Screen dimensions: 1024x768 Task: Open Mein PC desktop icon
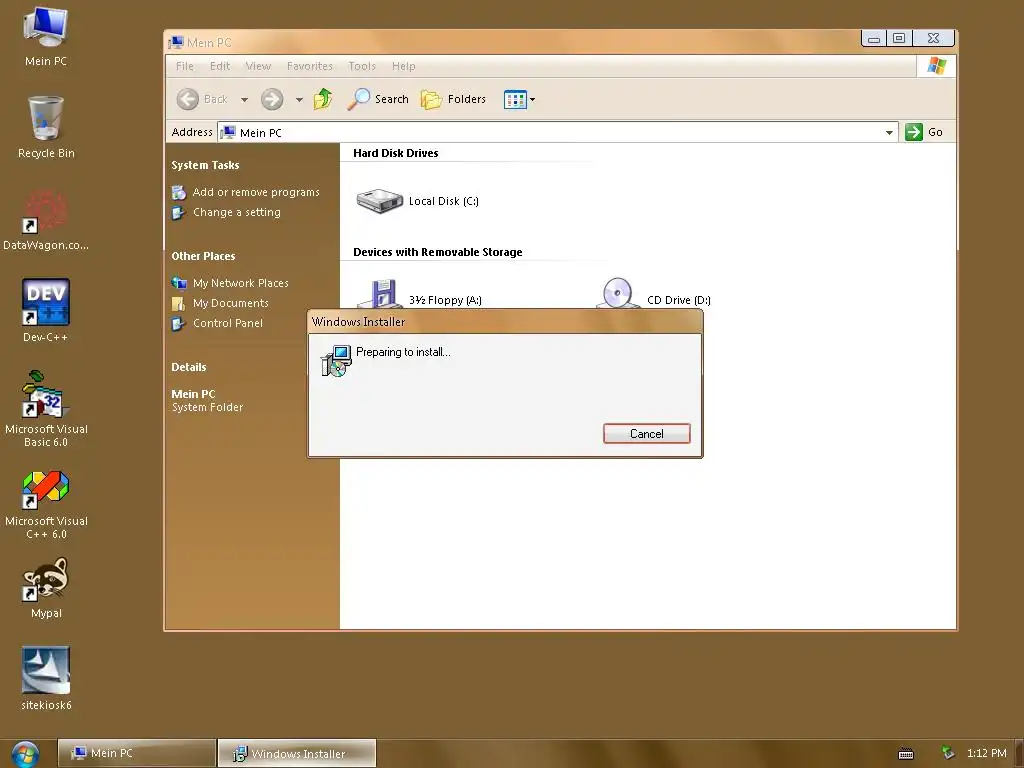coord(45,36)
